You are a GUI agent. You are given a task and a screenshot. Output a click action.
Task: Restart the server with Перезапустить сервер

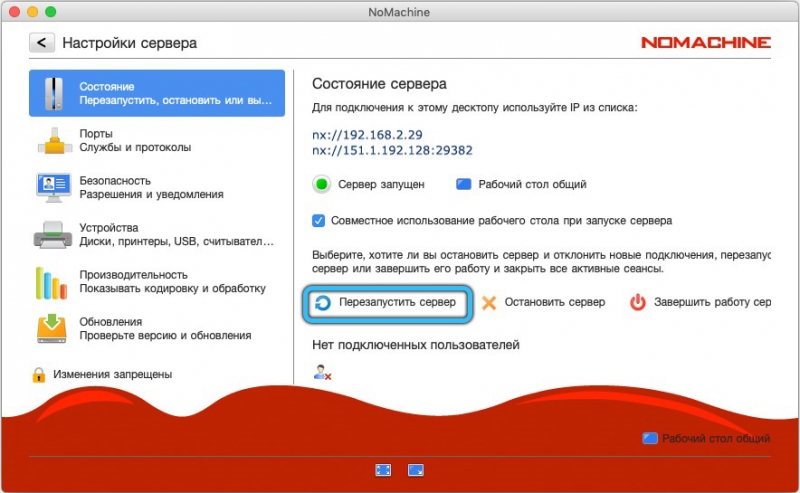[388, 304]
